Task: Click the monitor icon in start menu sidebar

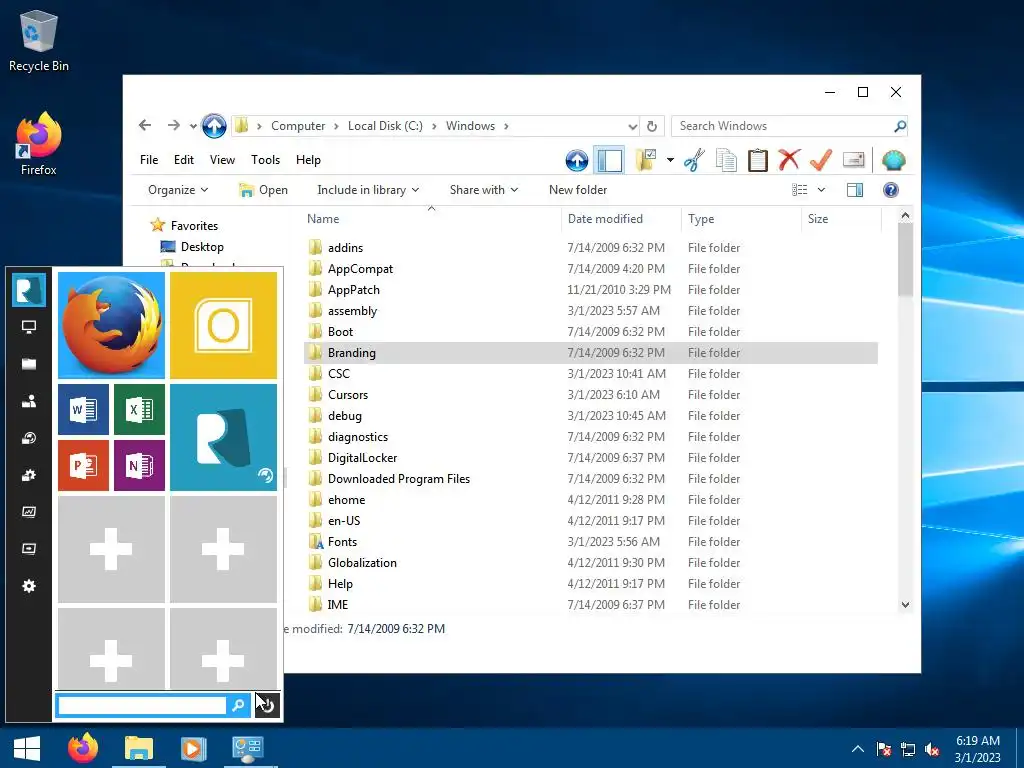Action: coord(29,327)
